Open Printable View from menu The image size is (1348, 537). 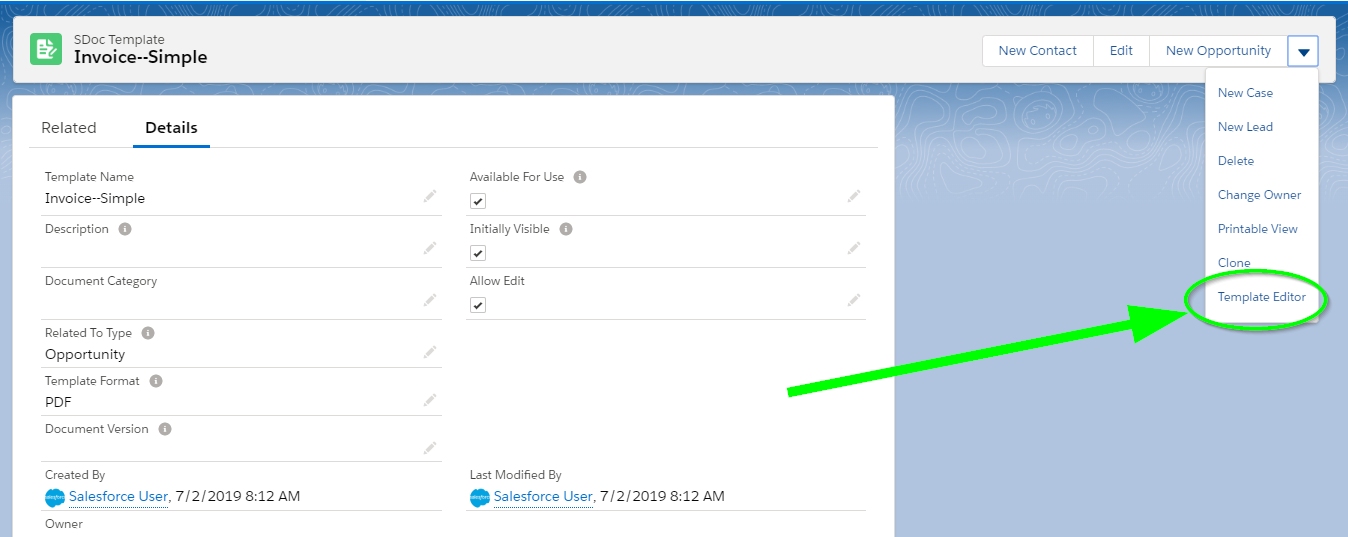click(1257, 229)
